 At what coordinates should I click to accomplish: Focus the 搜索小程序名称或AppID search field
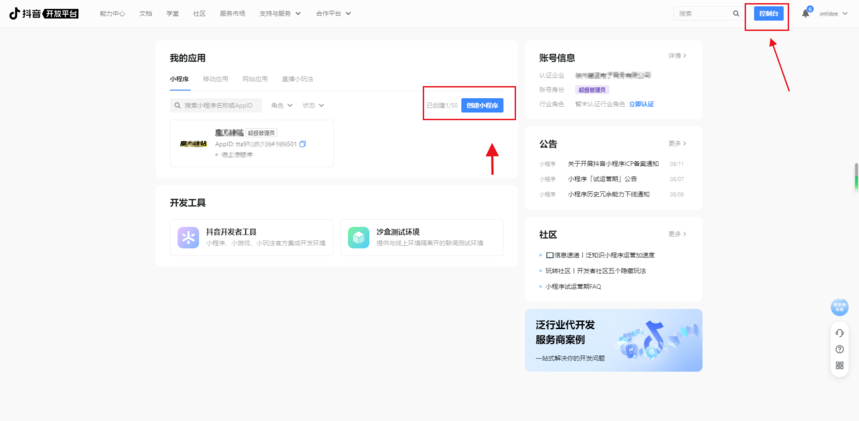pos(220,105)
